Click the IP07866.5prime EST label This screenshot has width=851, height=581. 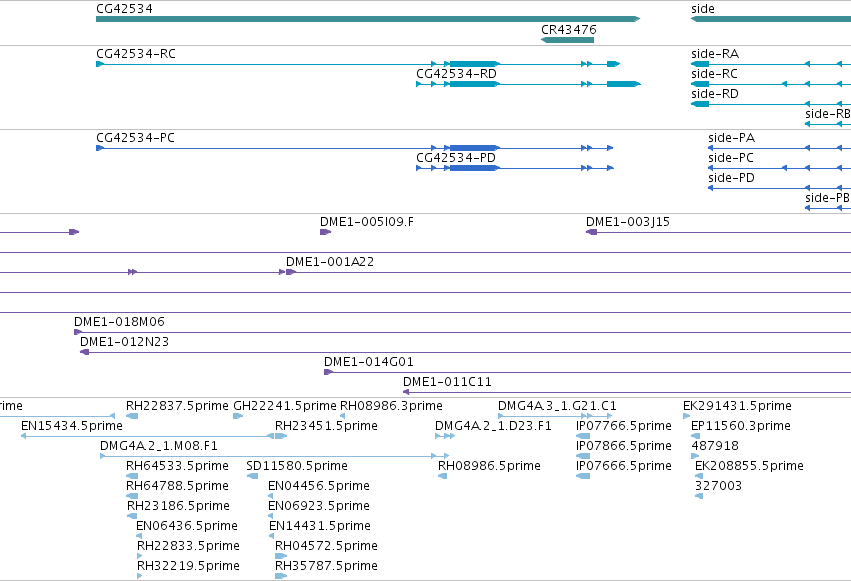point(624,446)
